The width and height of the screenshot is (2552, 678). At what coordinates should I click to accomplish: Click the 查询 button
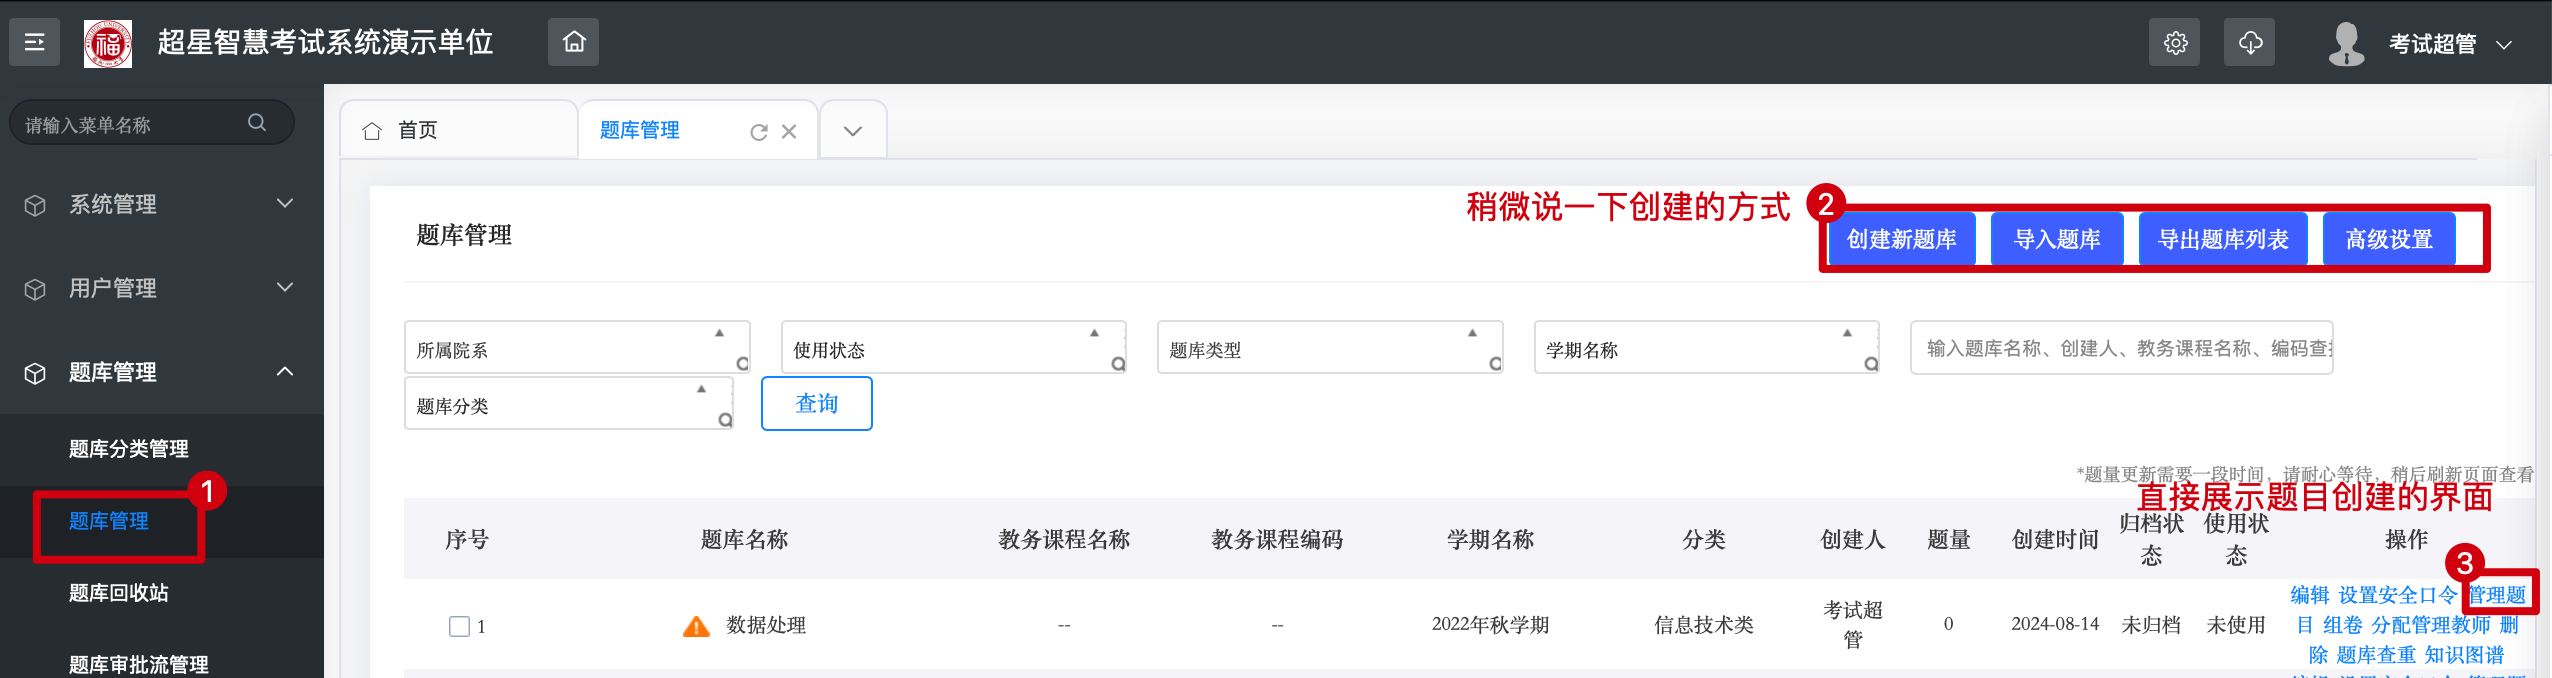[x=816, y=404]
